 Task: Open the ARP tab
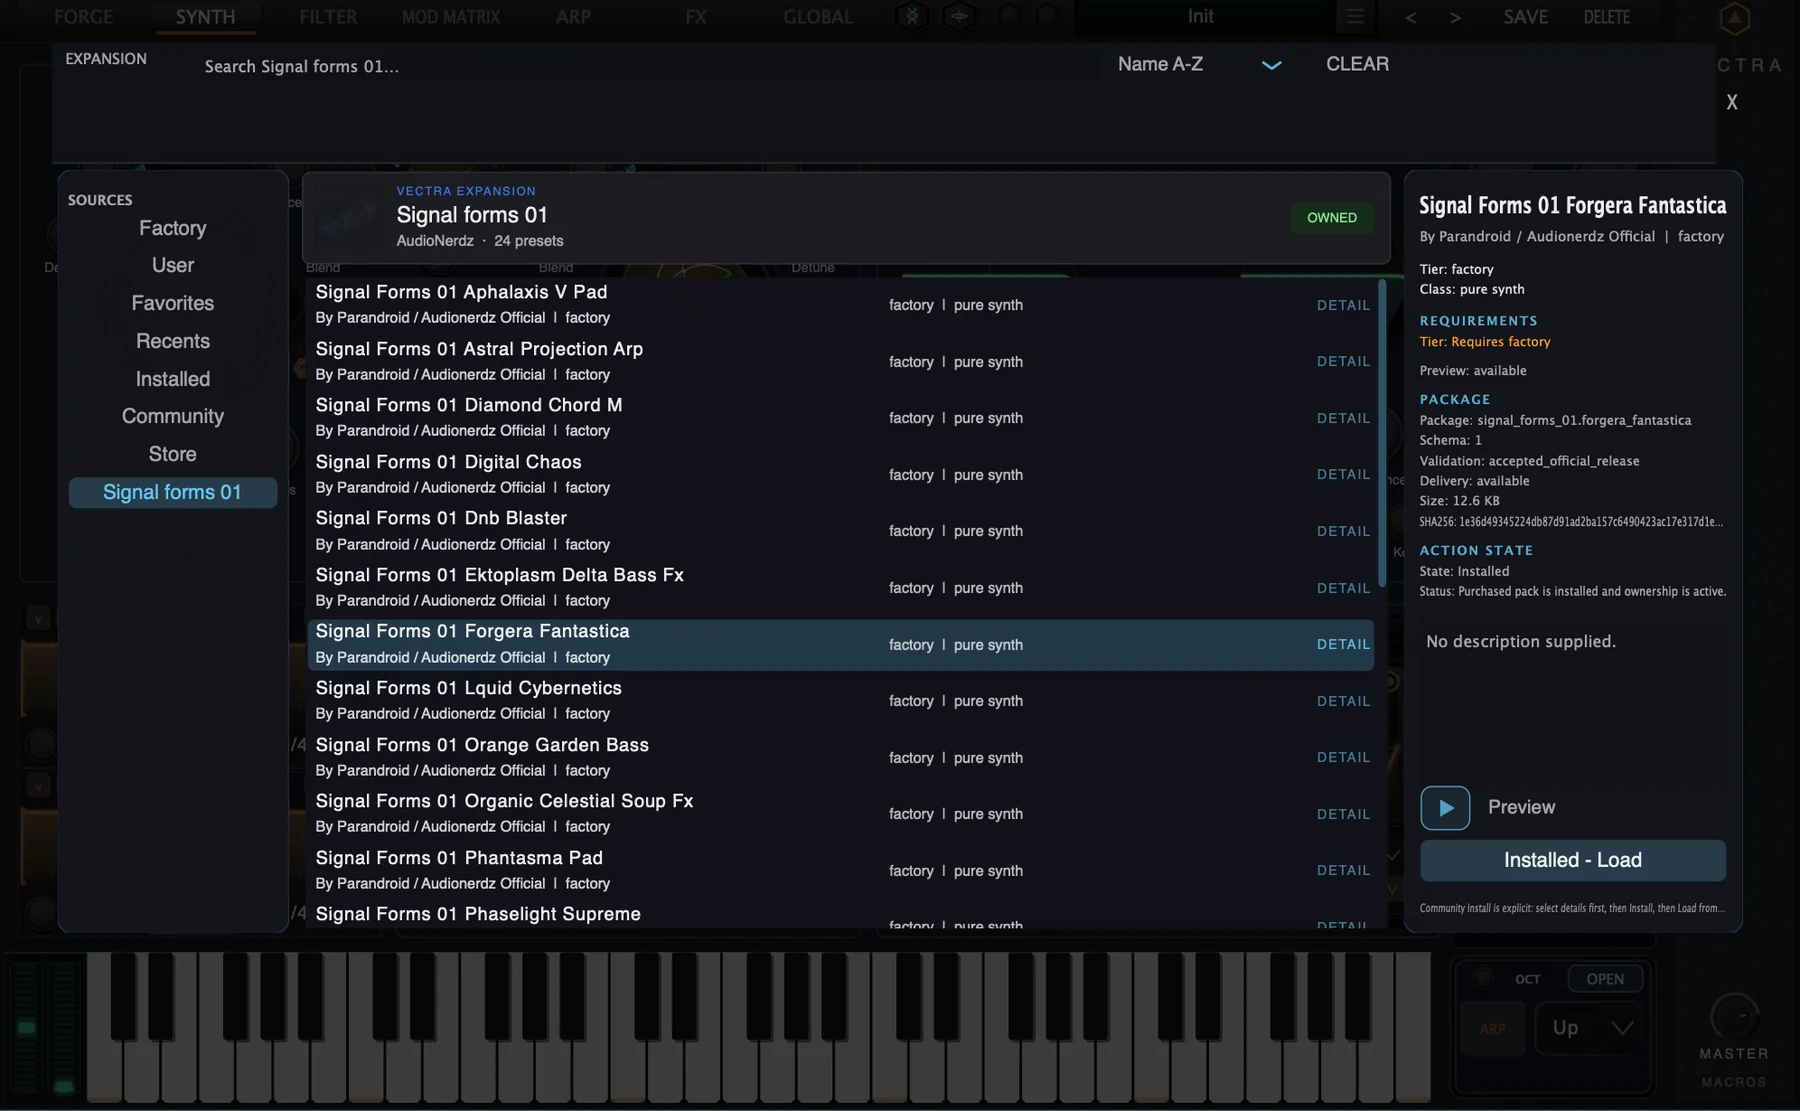point(573,17)
